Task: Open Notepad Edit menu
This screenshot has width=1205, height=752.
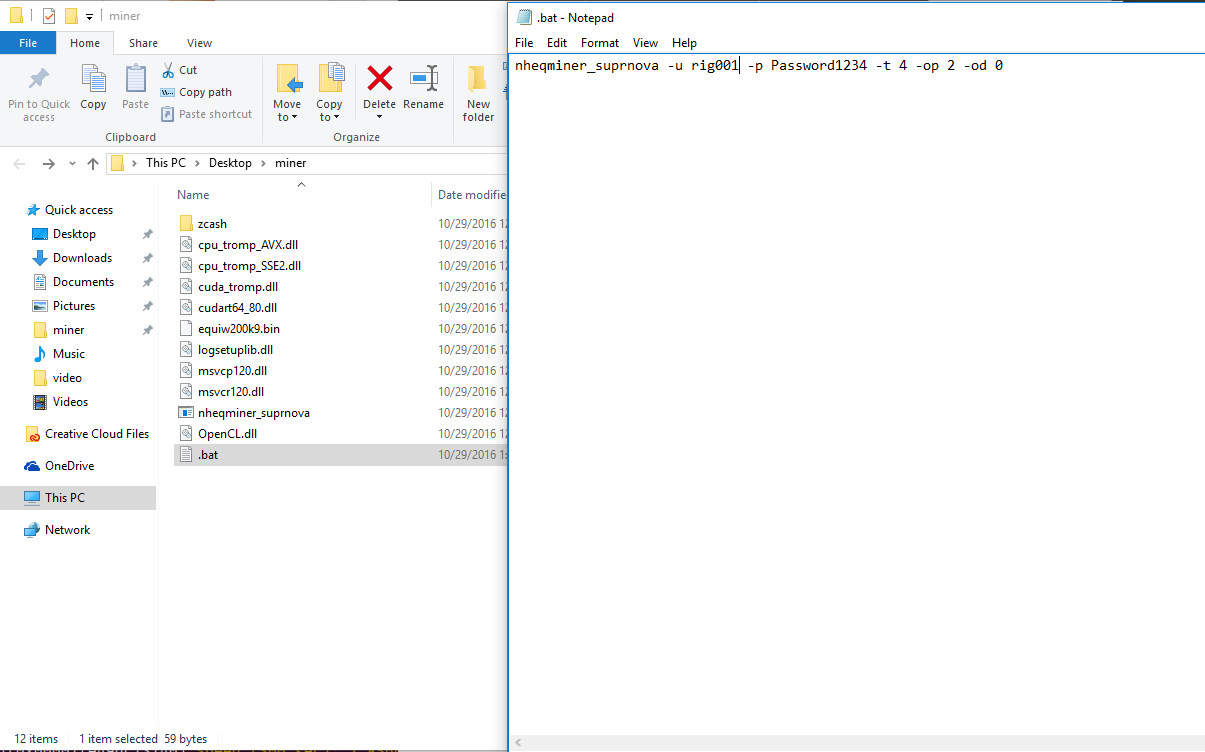Action: [556, 43]
